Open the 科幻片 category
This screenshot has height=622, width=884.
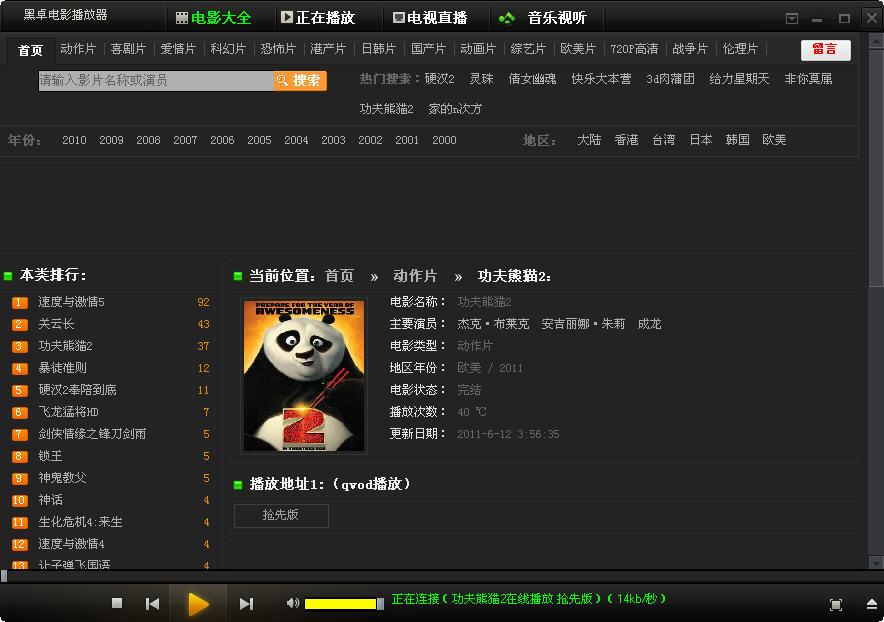(x=228, y=49)
